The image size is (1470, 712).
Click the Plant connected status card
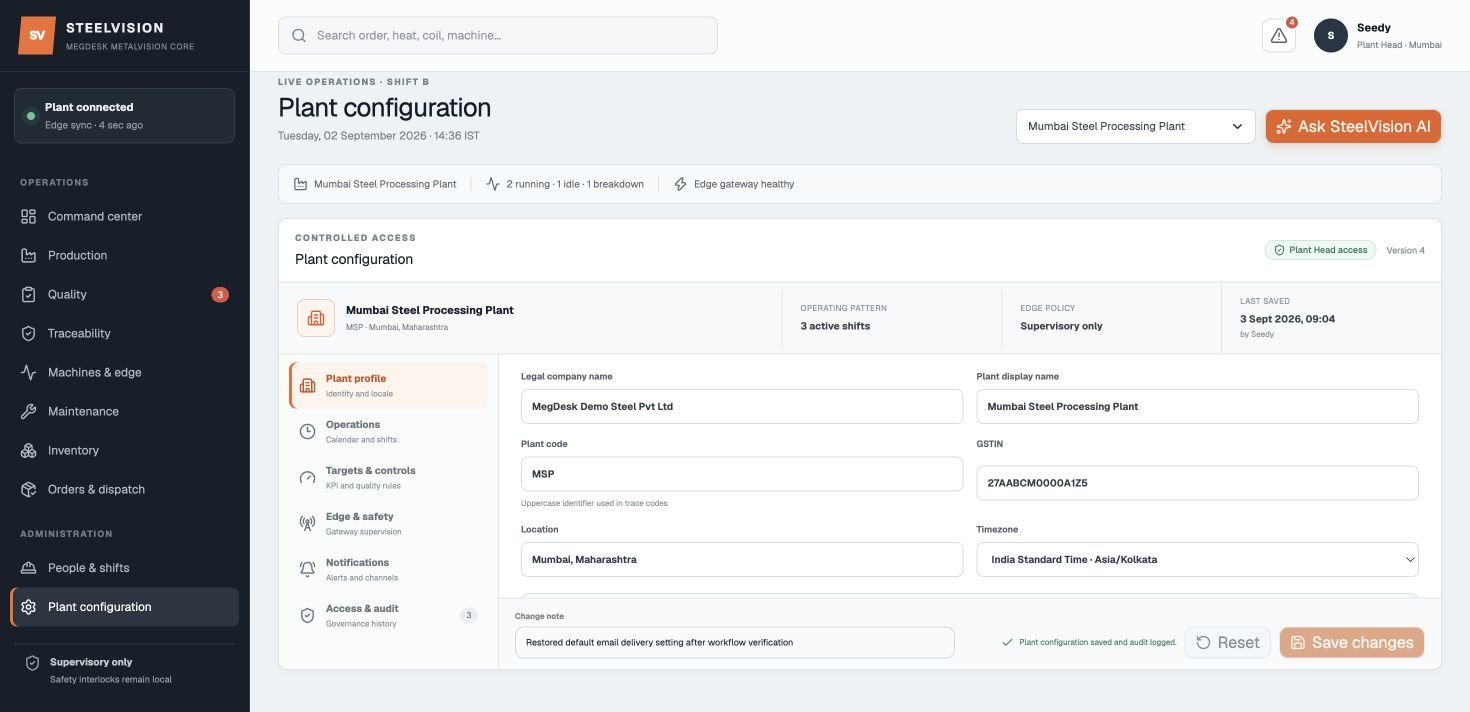[124, 116]
